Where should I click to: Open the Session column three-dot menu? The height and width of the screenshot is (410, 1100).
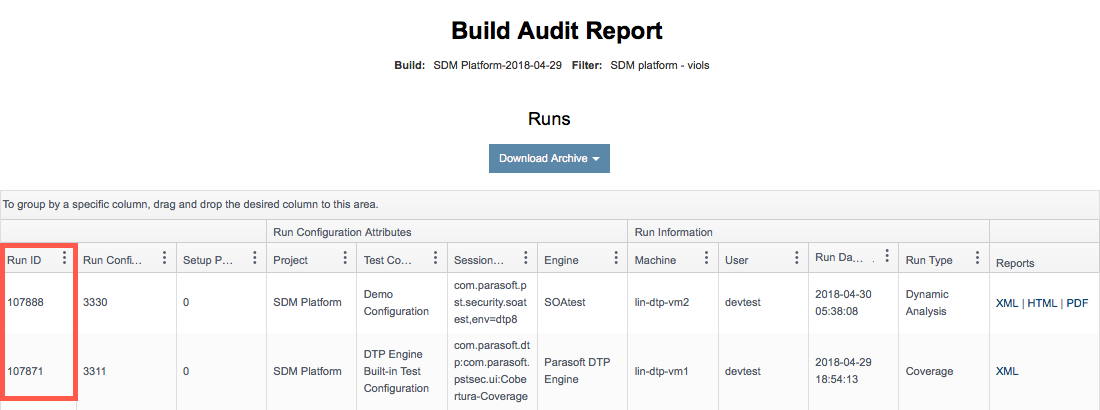pos(526,258)
